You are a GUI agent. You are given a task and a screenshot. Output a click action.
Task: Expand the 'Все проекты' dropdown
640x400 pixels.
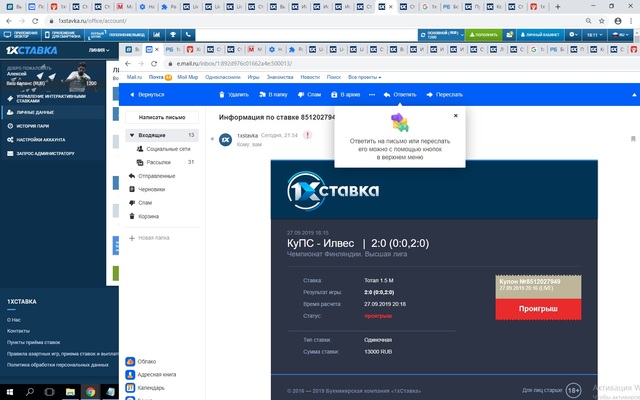[x=364, y=77]
